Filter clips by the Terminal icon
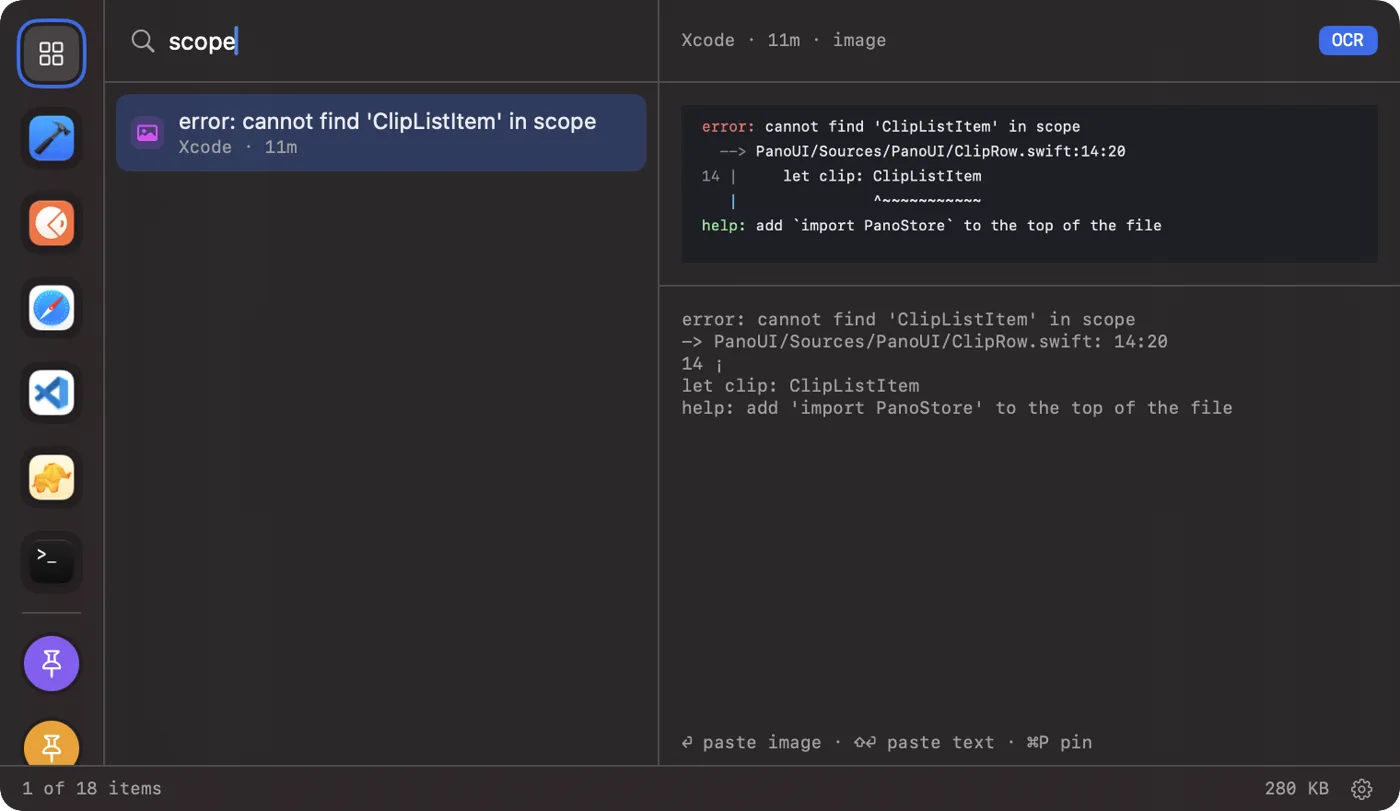1400x811 pixels. (x=51, y=562)
